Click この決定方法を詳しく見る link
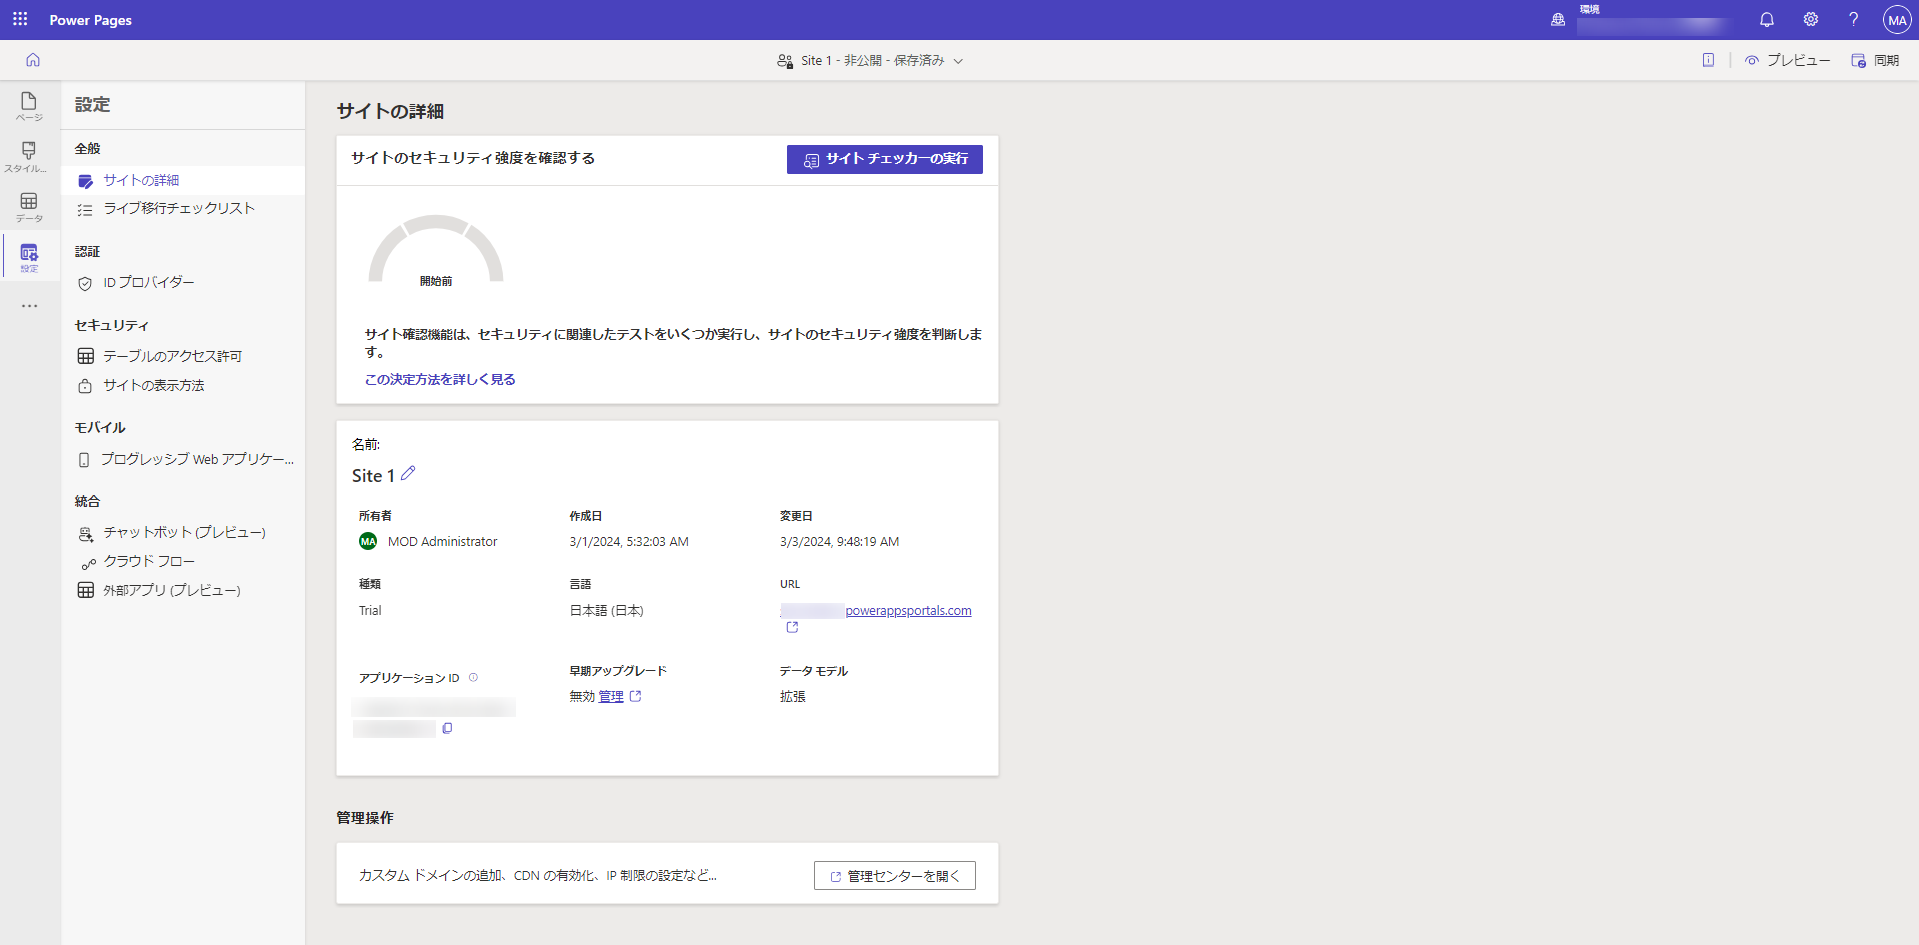The image size is (1919, 945). click(440, 379)
